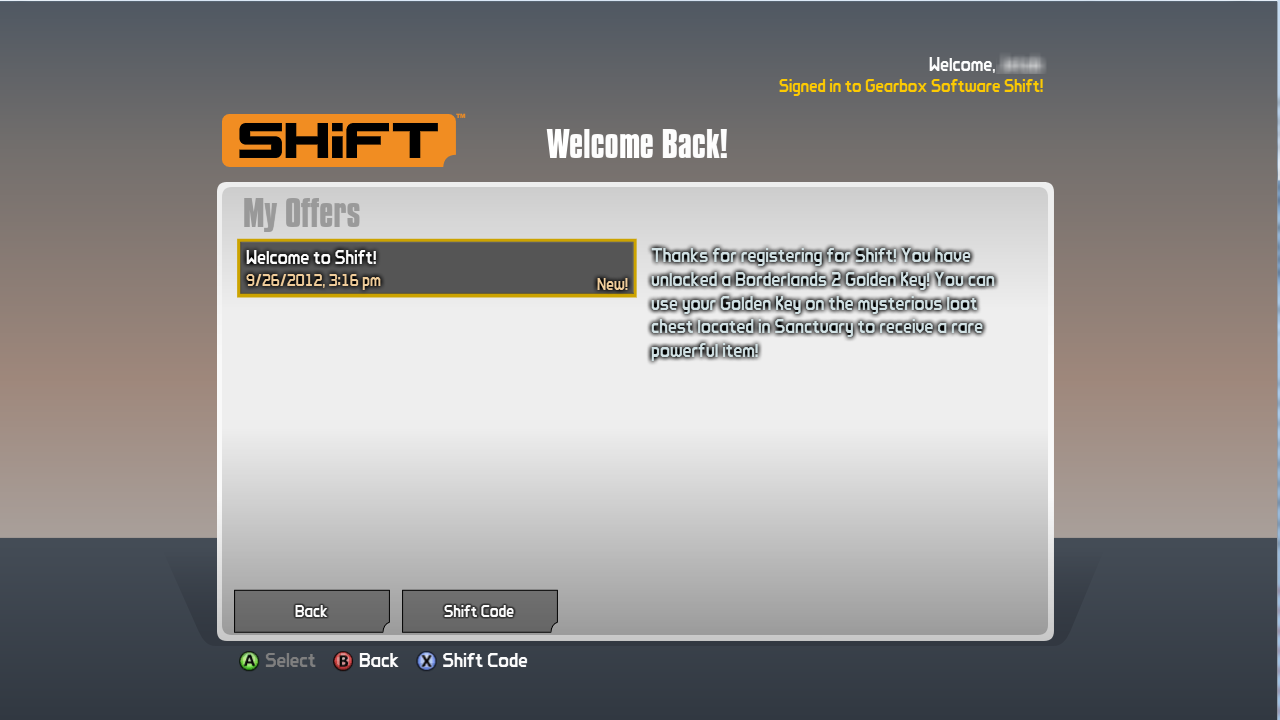The height and width of the screenshot is (720, 1280).
Task: Click the Back button in the panel
Action: coord(311,611)
